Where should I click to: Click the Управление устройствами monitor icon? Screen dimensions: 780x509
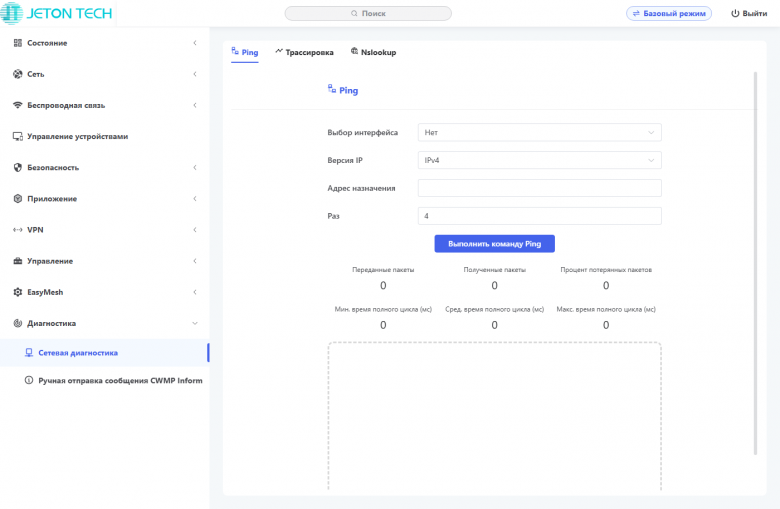tap(17, 136)
